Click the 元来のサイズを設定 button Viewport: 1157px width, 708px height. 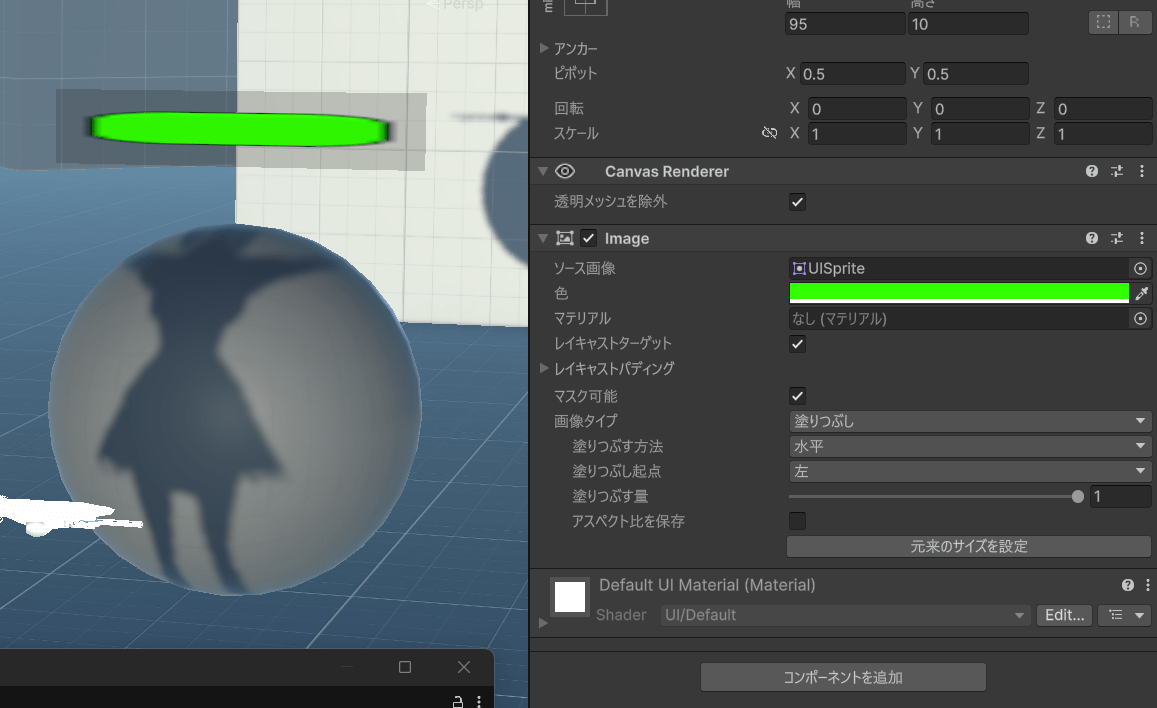(x=969, y=546)
